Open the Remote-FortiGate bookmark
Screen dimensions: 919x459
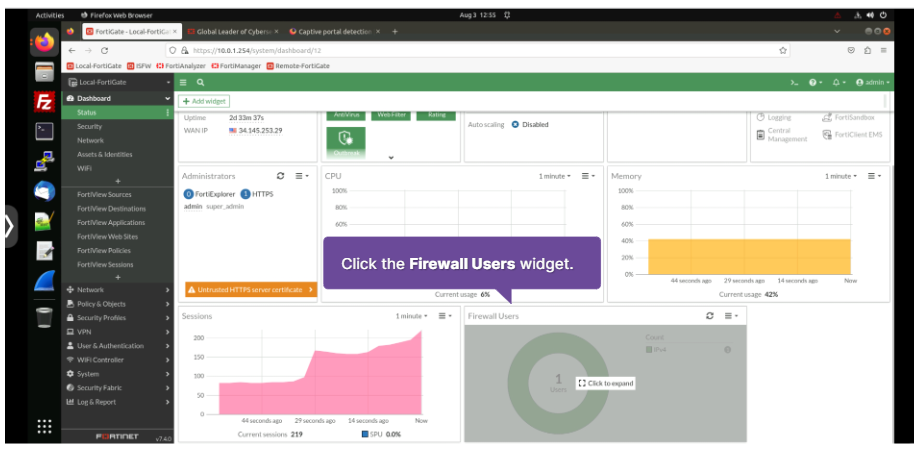(x=298, y=66)
